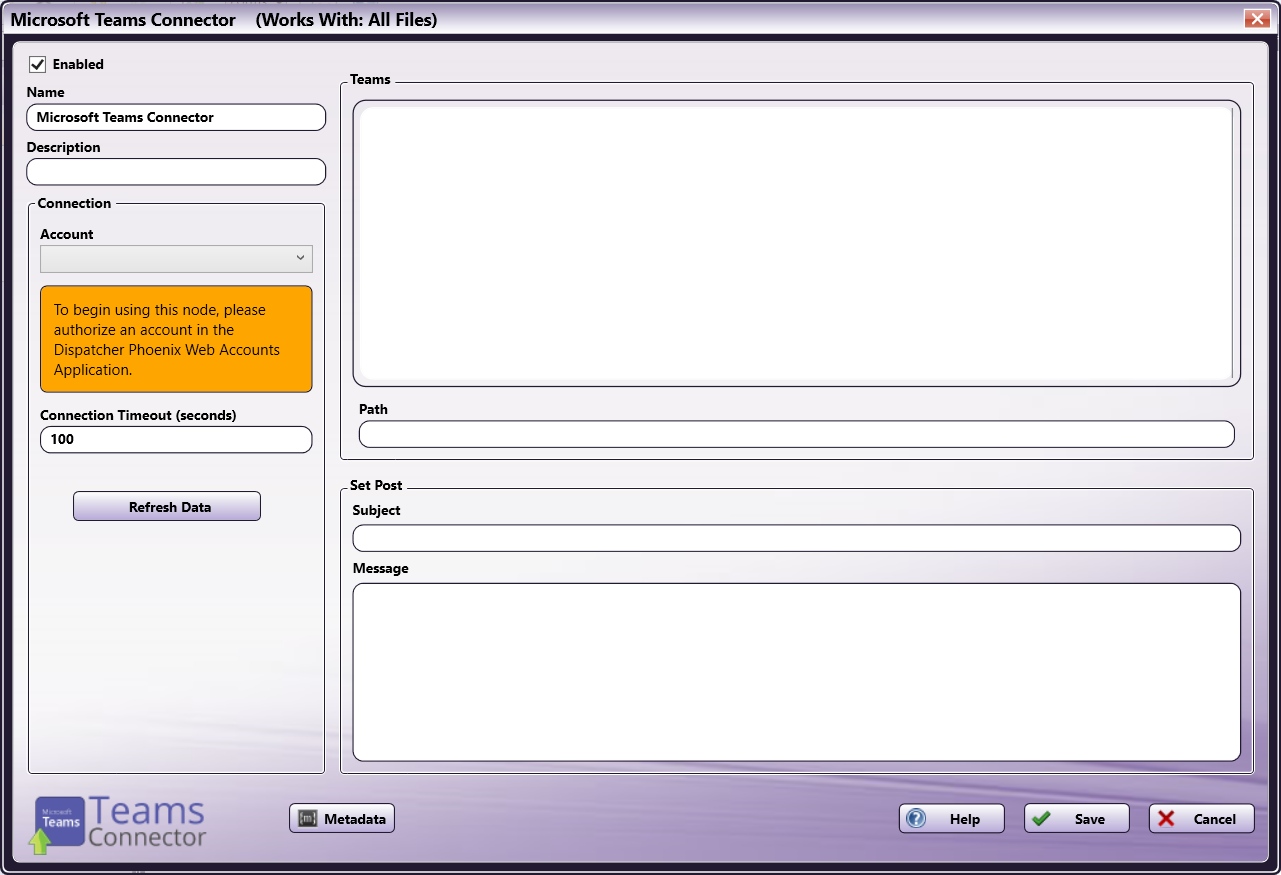The height and width of the screenshot is (875, 1281).
Task: Click the Refresh Data button
Action: point(167,506)
